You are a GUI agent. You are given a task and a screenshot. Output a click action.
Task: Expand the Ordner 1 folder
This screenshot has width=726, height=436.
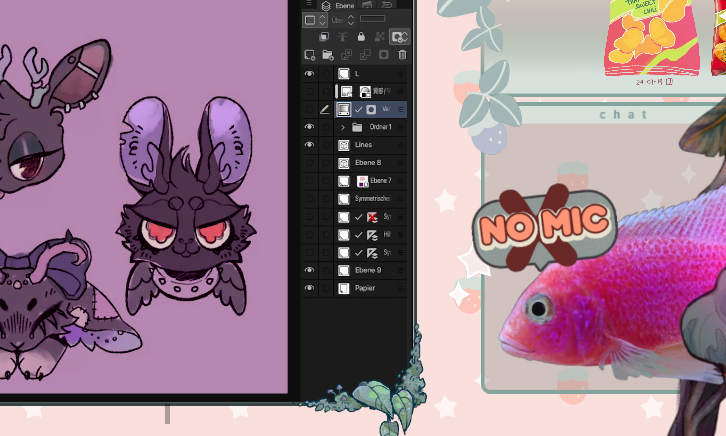(x=343, y=127)
